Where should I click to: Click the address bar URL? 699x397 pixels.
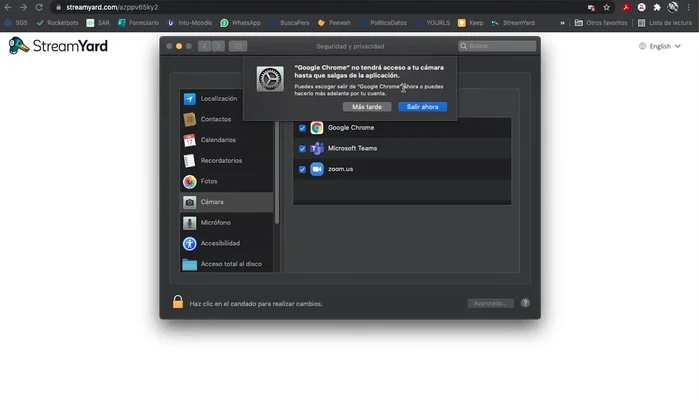pyautogui.click(x=112, y=7)
